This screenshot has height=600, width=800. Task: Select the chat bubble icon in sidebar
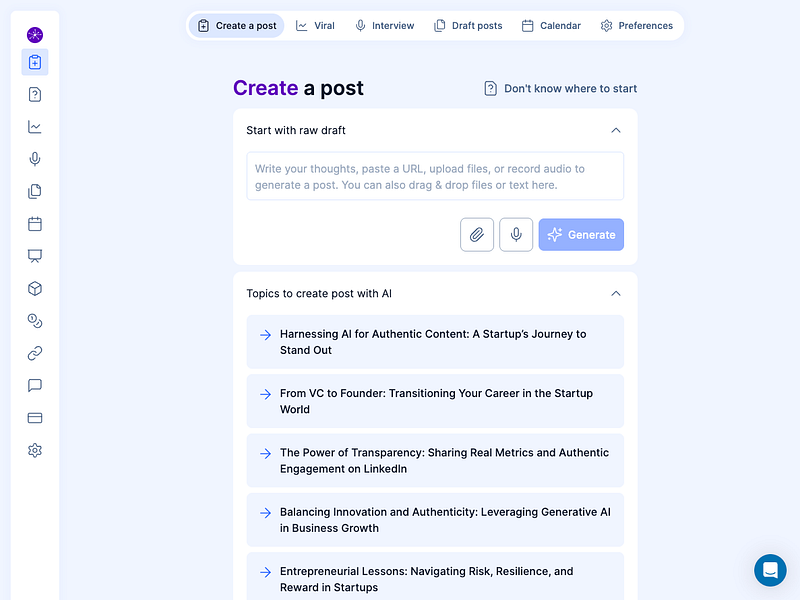click(x=35, y=385)
